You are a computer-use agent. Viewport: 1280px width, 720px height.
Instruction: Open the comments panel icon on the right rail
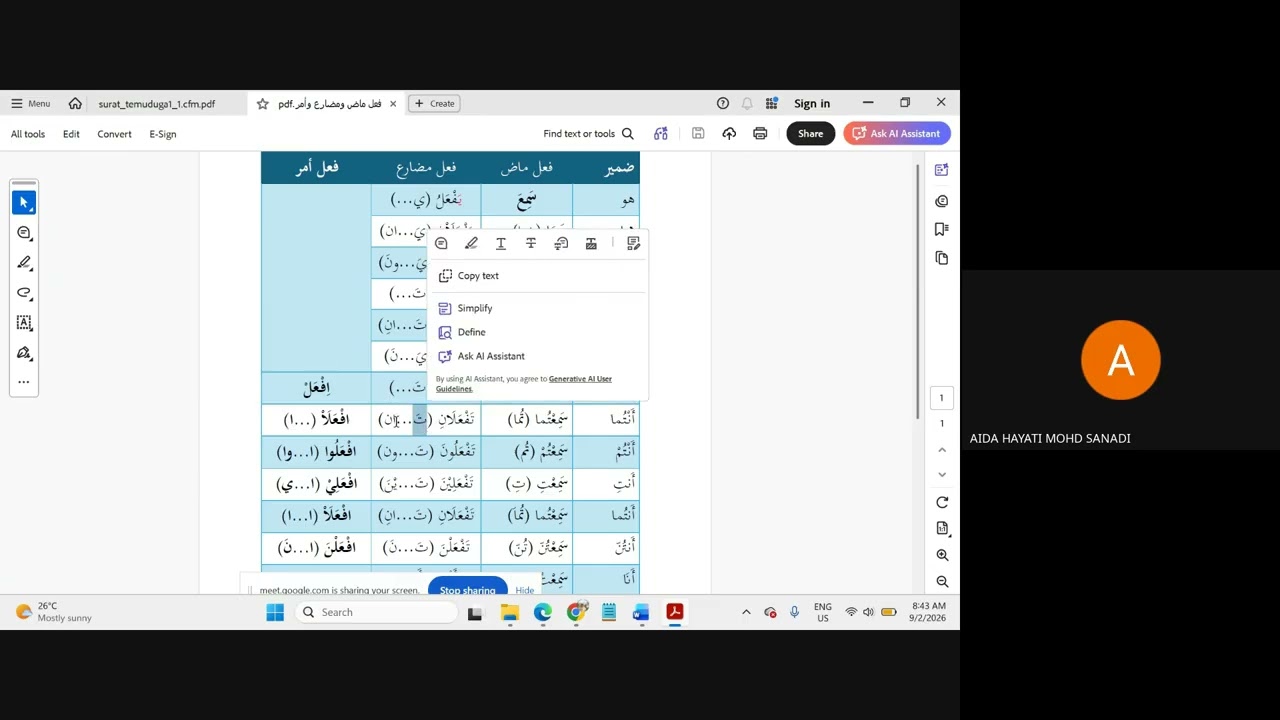click(x=941, y=201)
